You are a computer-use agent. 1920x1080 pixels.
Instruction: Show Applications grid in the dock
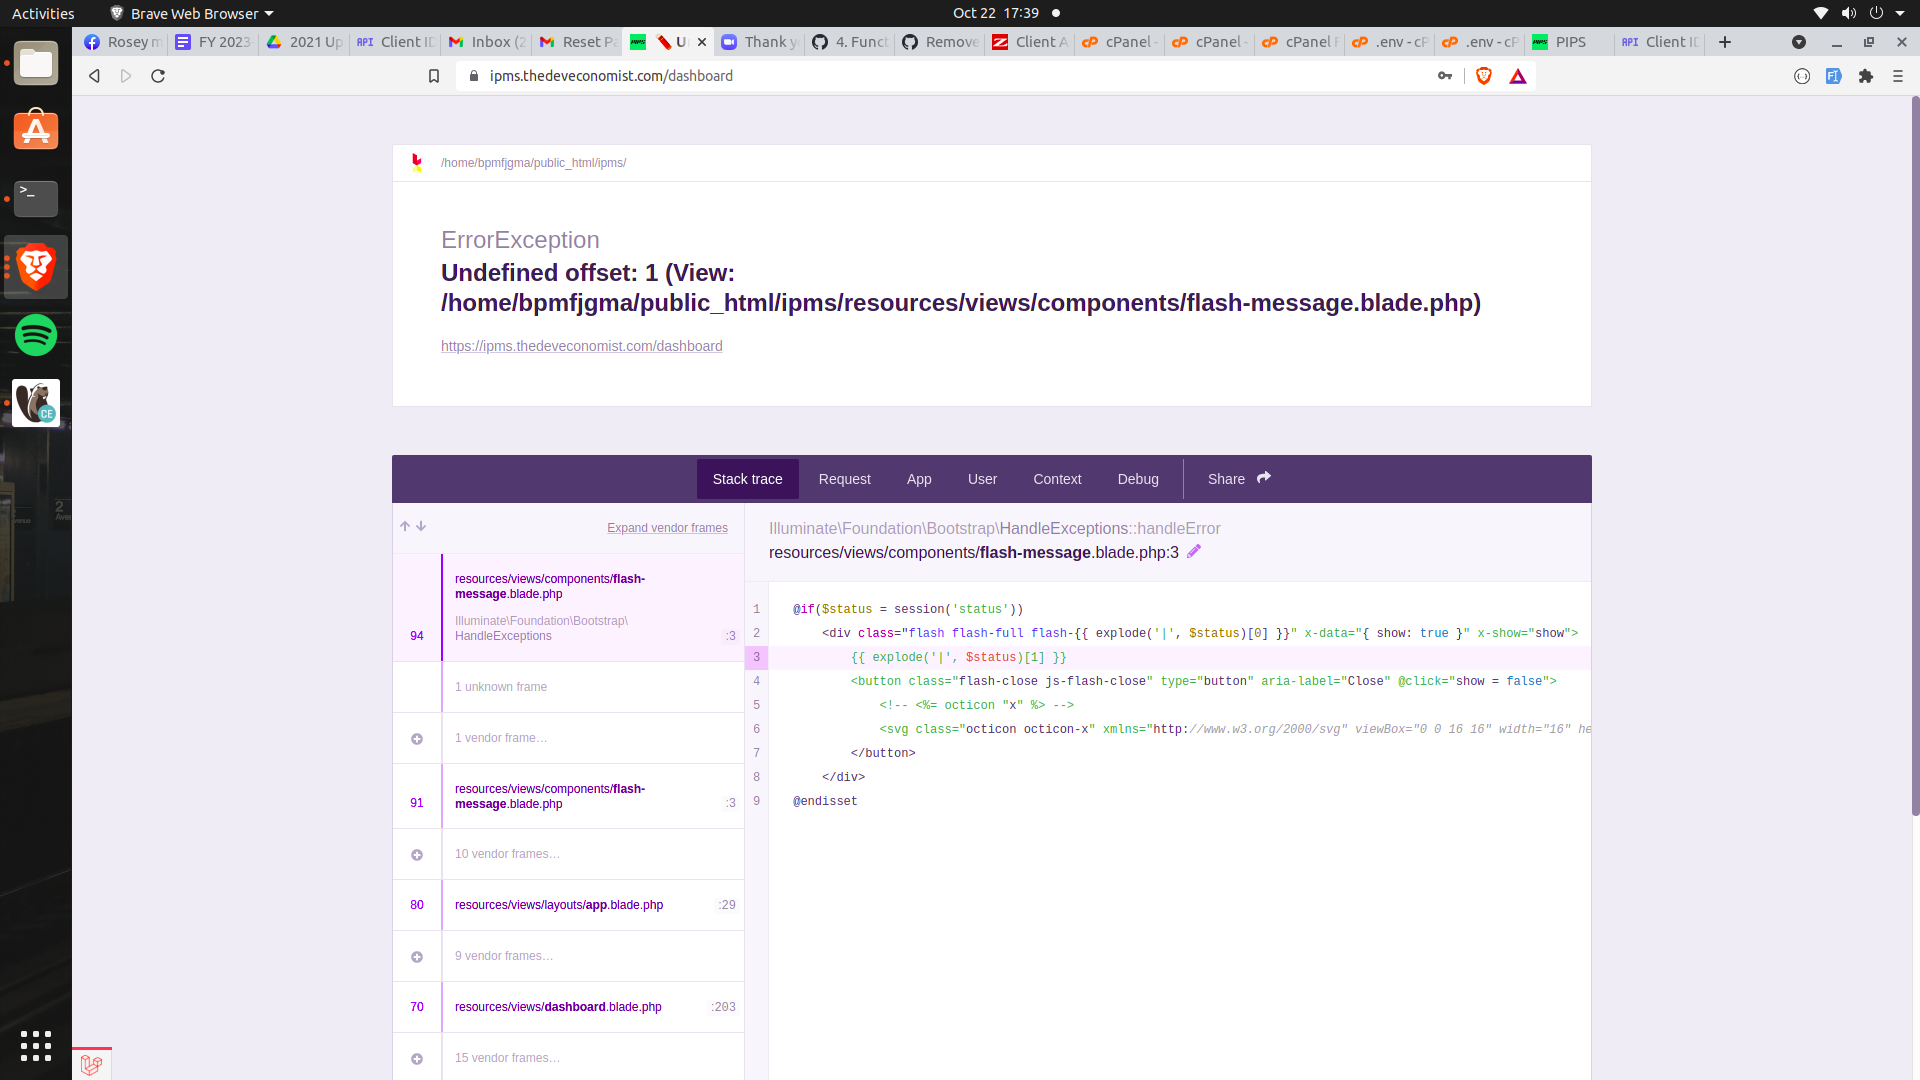pos(36,1045)
